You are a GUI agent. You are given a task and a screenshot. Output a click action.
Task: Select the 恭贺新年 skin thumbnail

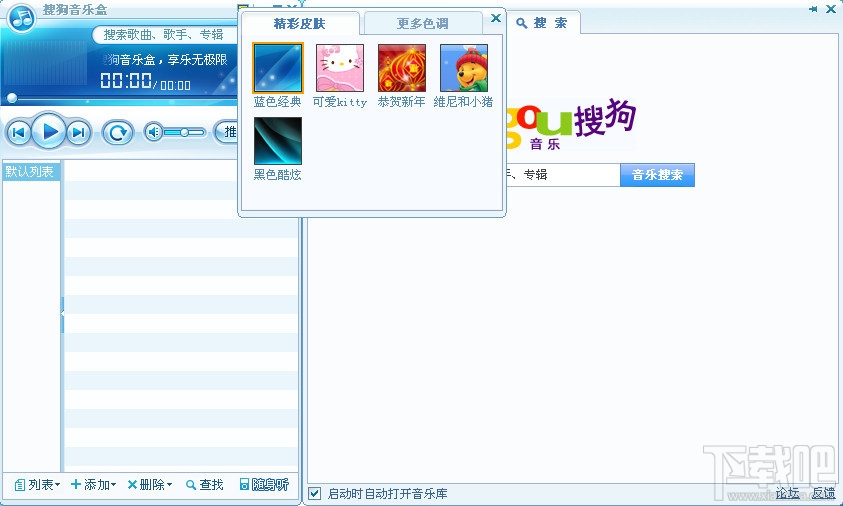(402, 68)
